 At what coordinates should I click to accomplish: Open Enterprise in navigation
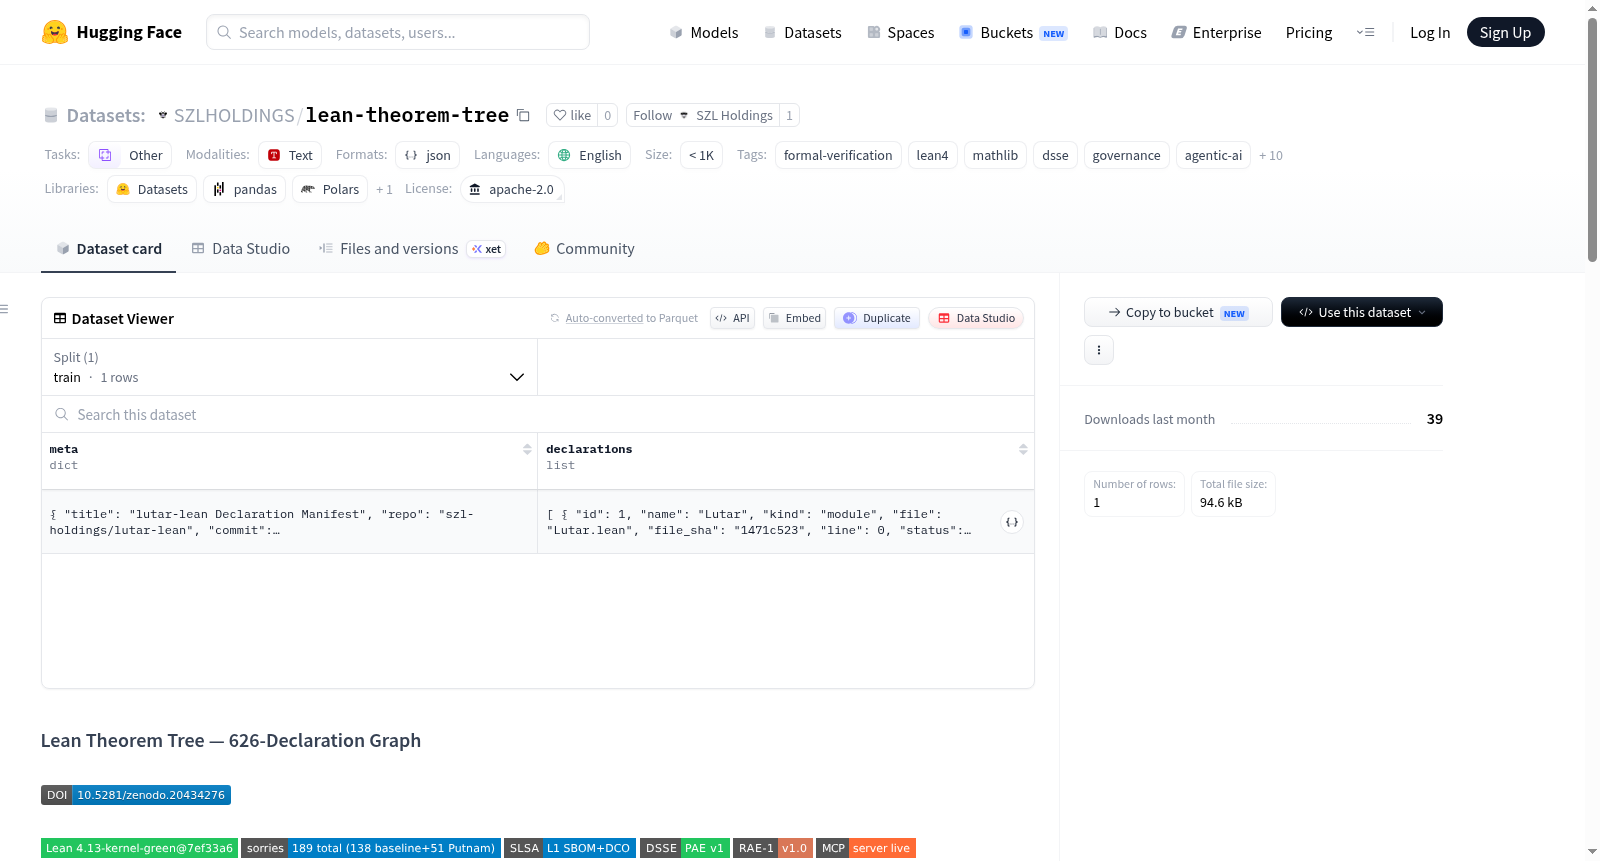(1216, 33)
